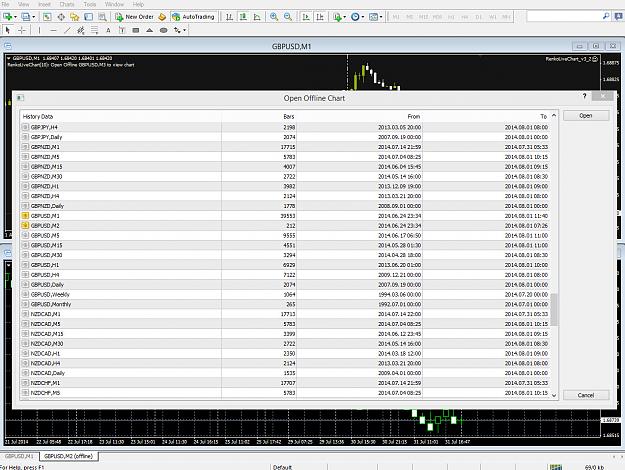Click the list scroll down arrow

554,395
